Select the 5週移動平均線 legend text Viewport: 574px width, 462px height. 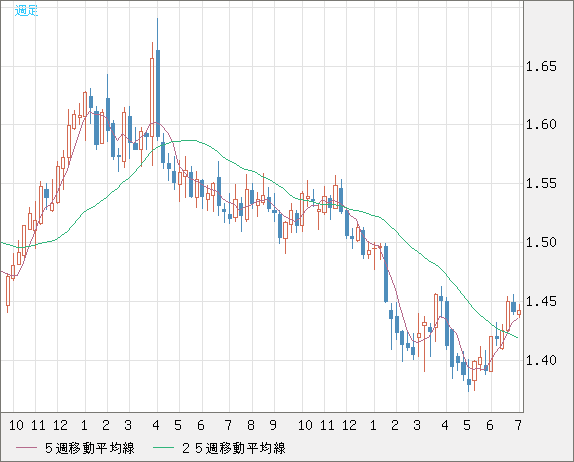[x=90, y=448]
